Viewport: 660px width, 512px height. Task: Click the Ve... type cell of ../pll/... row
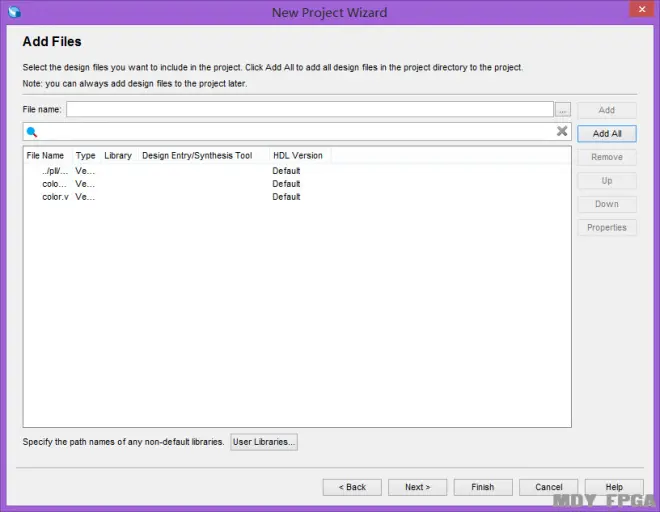point(85,171)
